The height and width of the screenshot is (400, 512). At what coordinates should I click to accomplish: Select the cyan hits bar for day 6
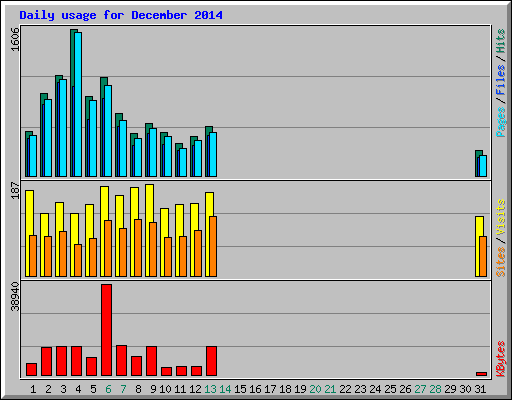coord(108,131)
